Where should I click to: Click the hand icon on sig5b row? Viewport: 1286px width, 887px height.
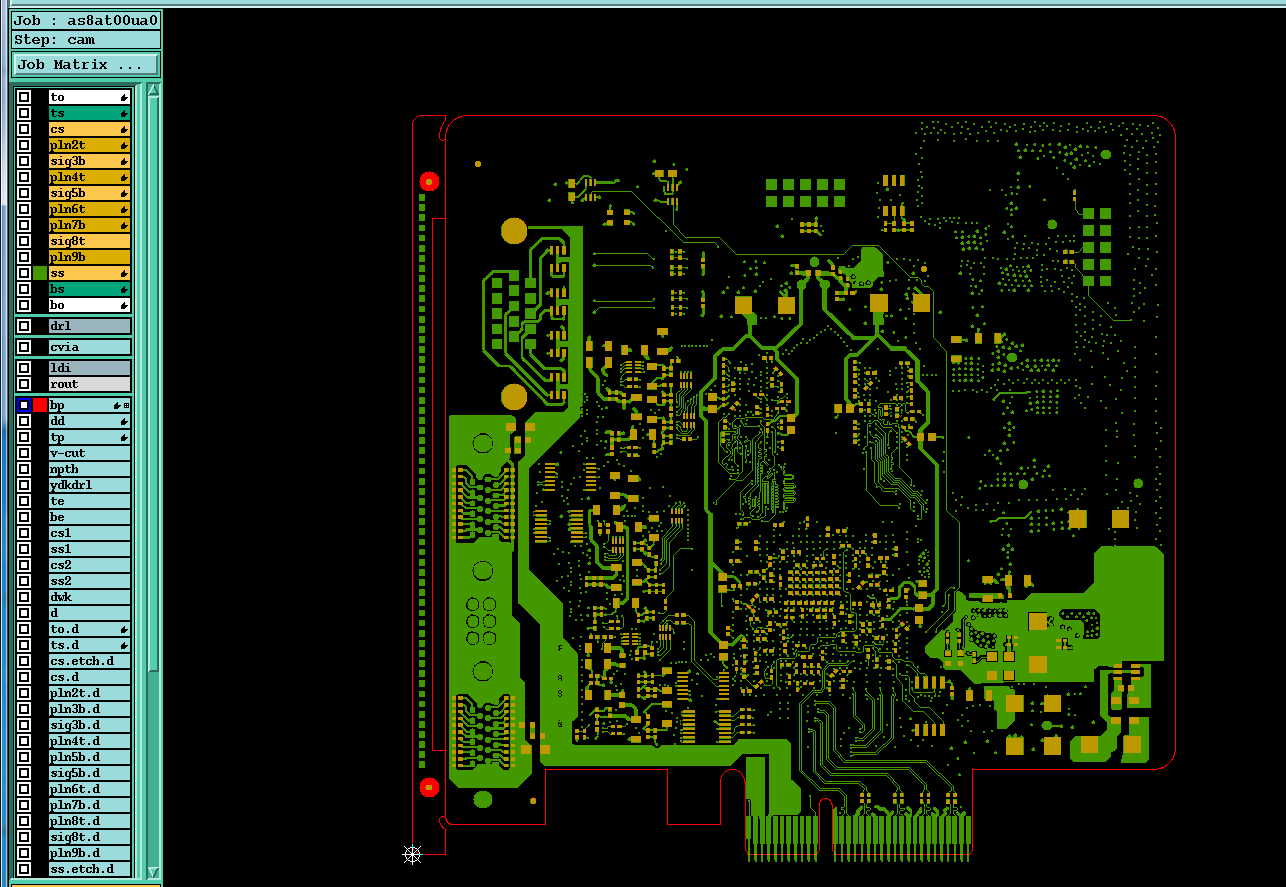[x=124, y=194]
